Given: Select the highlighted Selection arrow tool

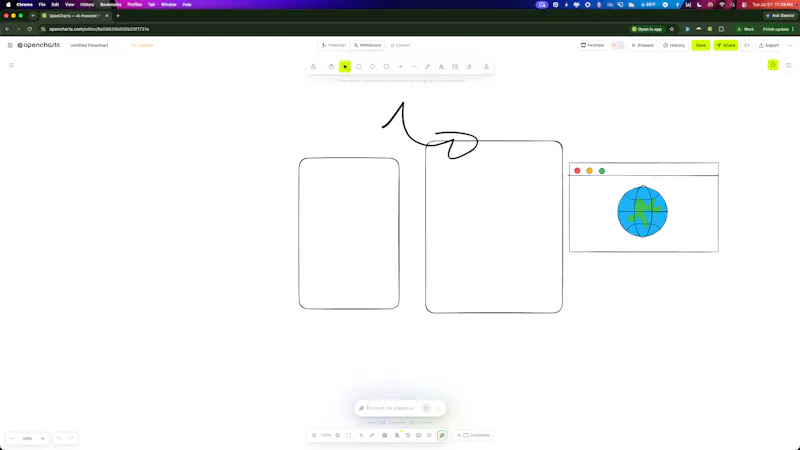Looking at the screenshot, I should tap(345, 67).
